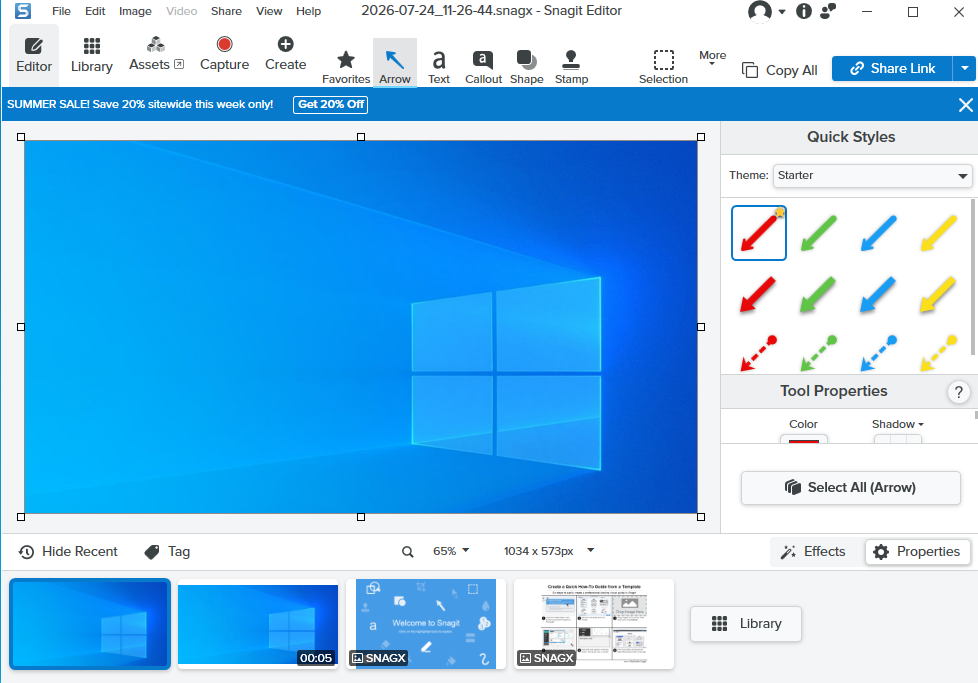This screenshot has width=978, height=683.
Task: Start a new Capture with red record icon
Action: pos(224,54)
